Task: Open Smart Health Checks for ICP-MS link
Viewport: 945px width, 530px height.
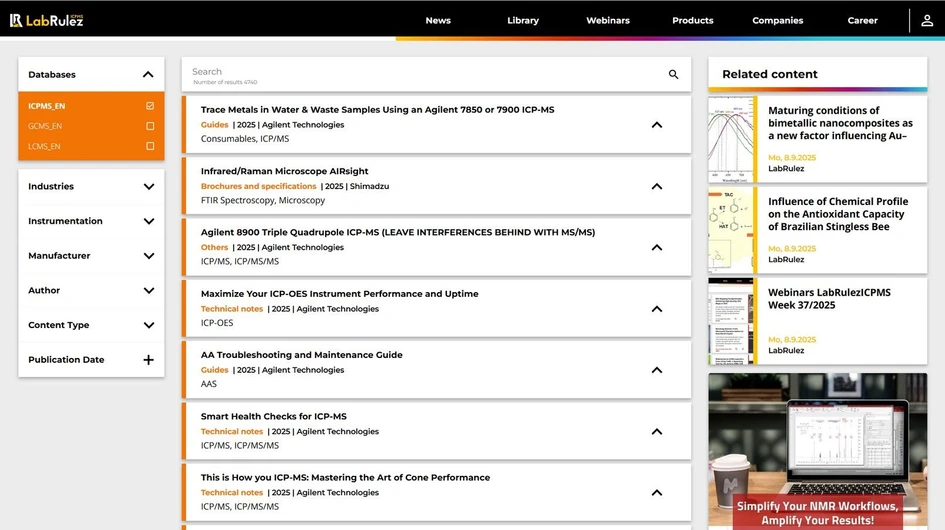Action: (273, 416)
